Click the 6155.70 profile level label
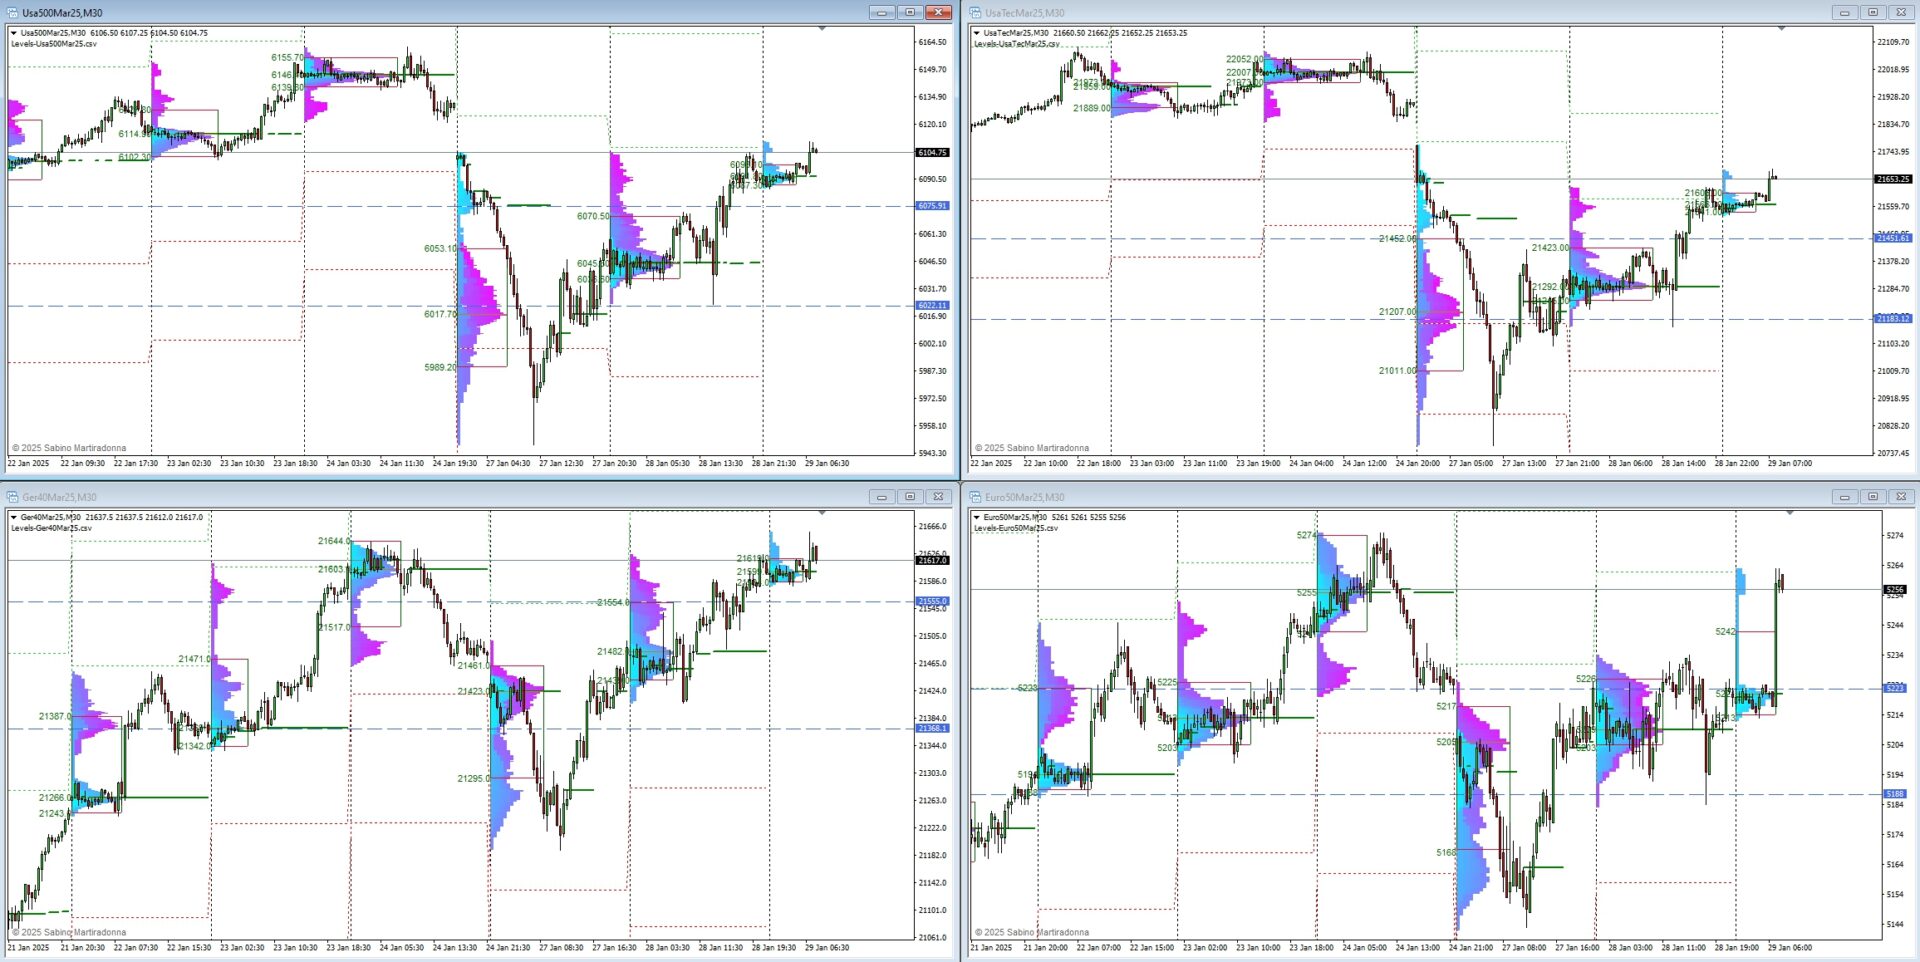Screen dimensions: 1920x962 (287, 58)
